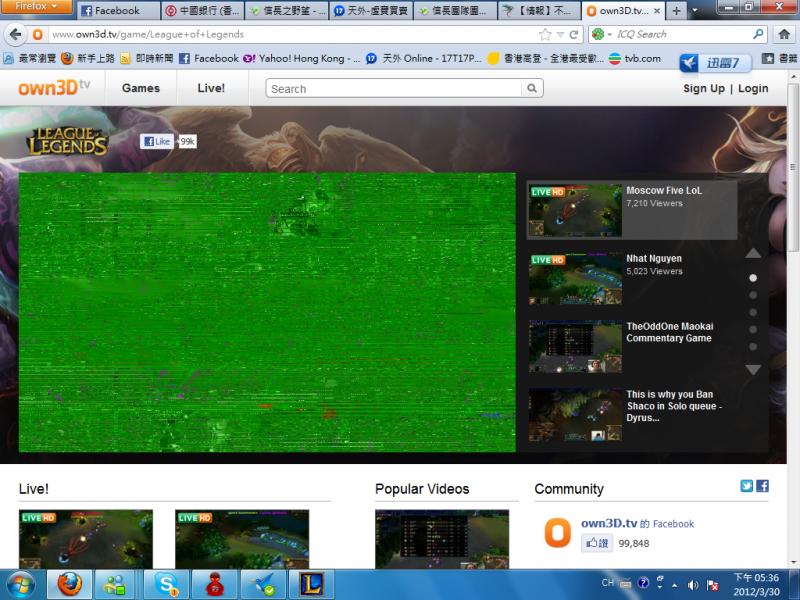Screen dimensions: 800x600
Task: Click the Facebook Like button under logo
Action: tap(156, 142)
